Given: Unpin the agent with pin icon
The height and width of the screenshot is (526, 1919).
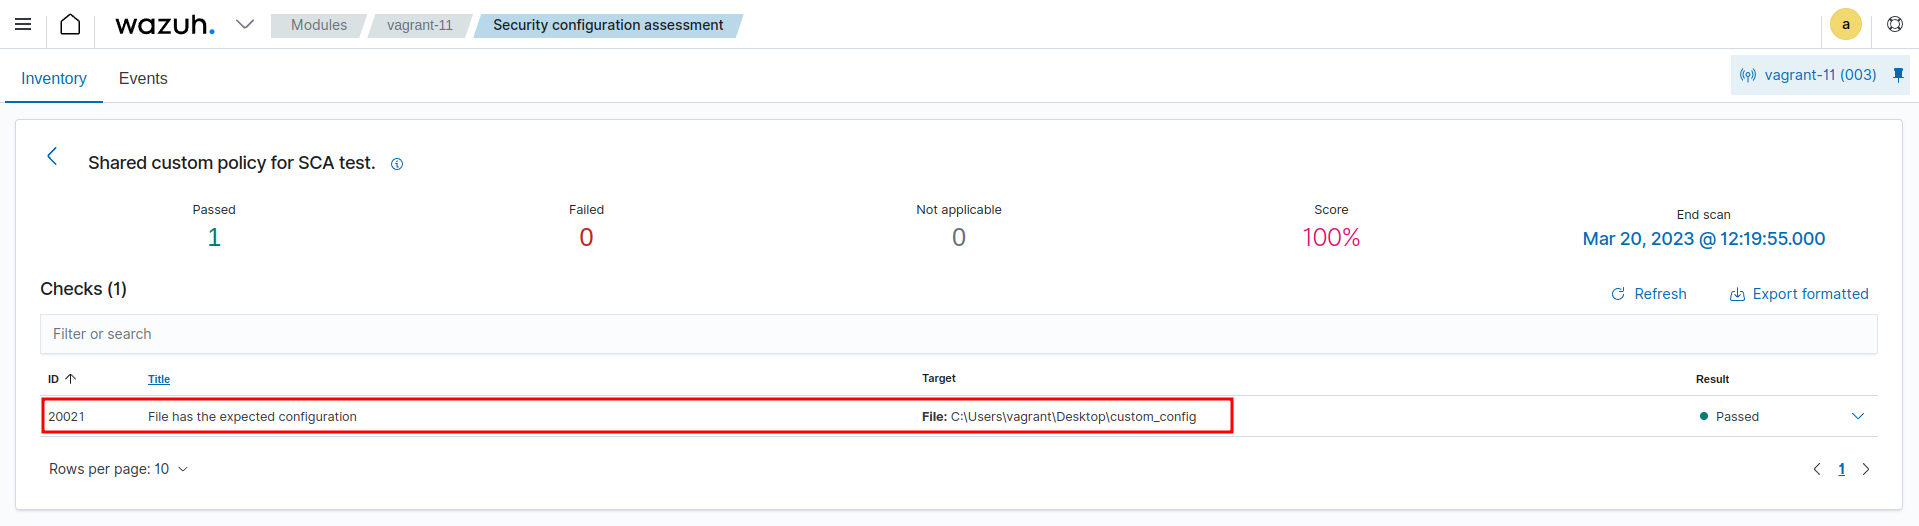Looking at the screenshot, I should 1898,75.
